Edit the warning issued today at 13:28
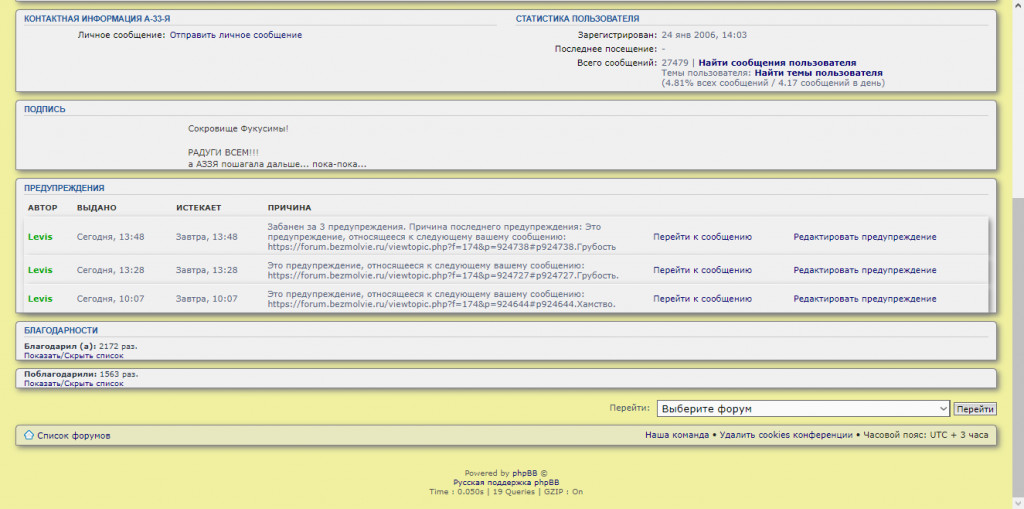The height and width of the screenshot is (509, 1024). 865,270
